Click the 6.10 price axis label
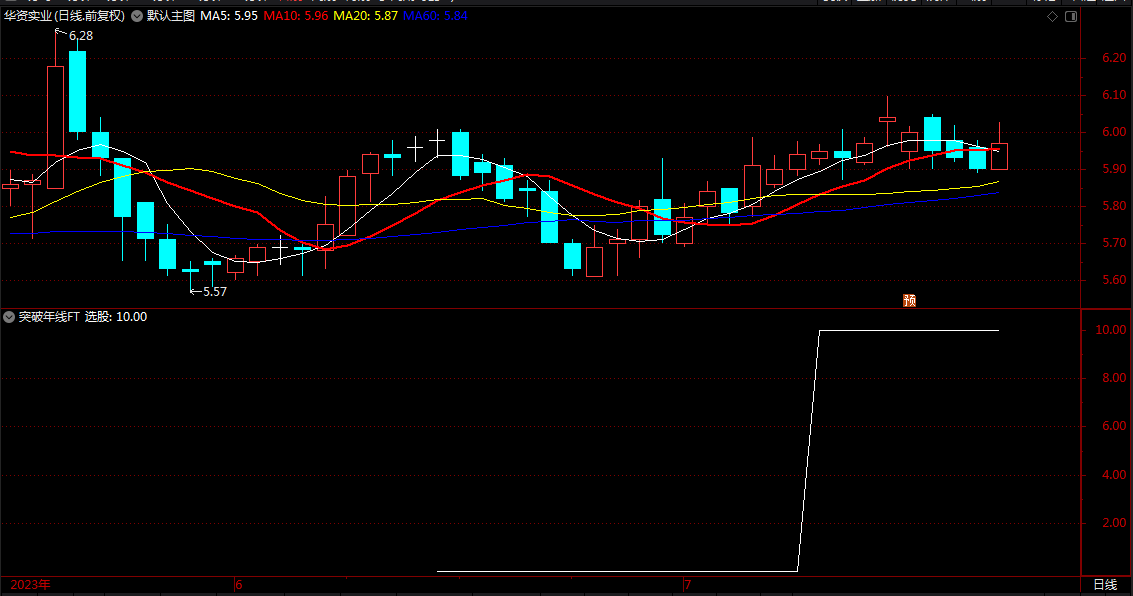 (x=1114, y=95)
